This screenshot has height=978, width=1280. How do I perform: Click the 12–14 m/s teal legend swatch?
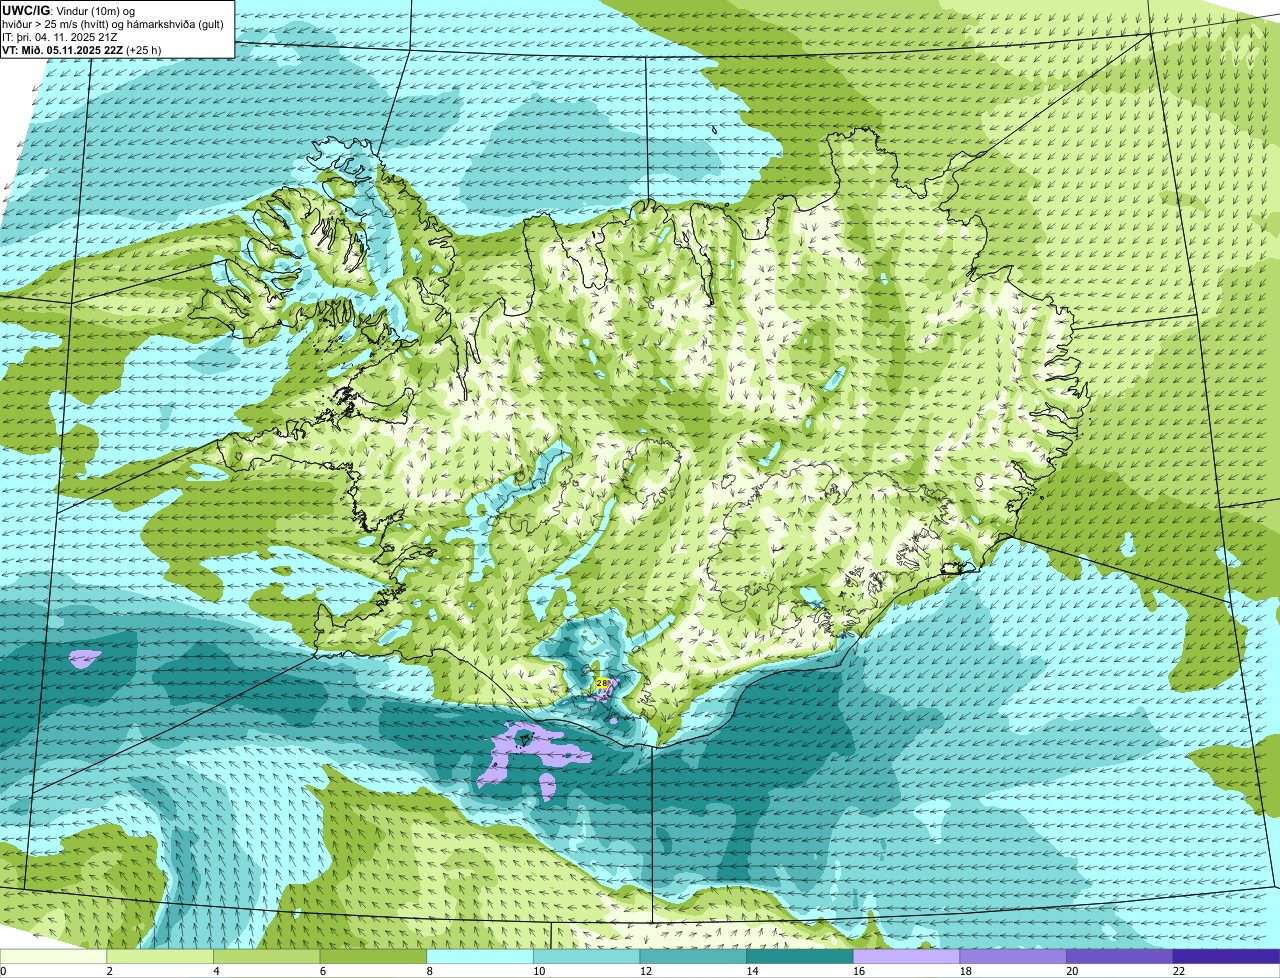[693, 957]
